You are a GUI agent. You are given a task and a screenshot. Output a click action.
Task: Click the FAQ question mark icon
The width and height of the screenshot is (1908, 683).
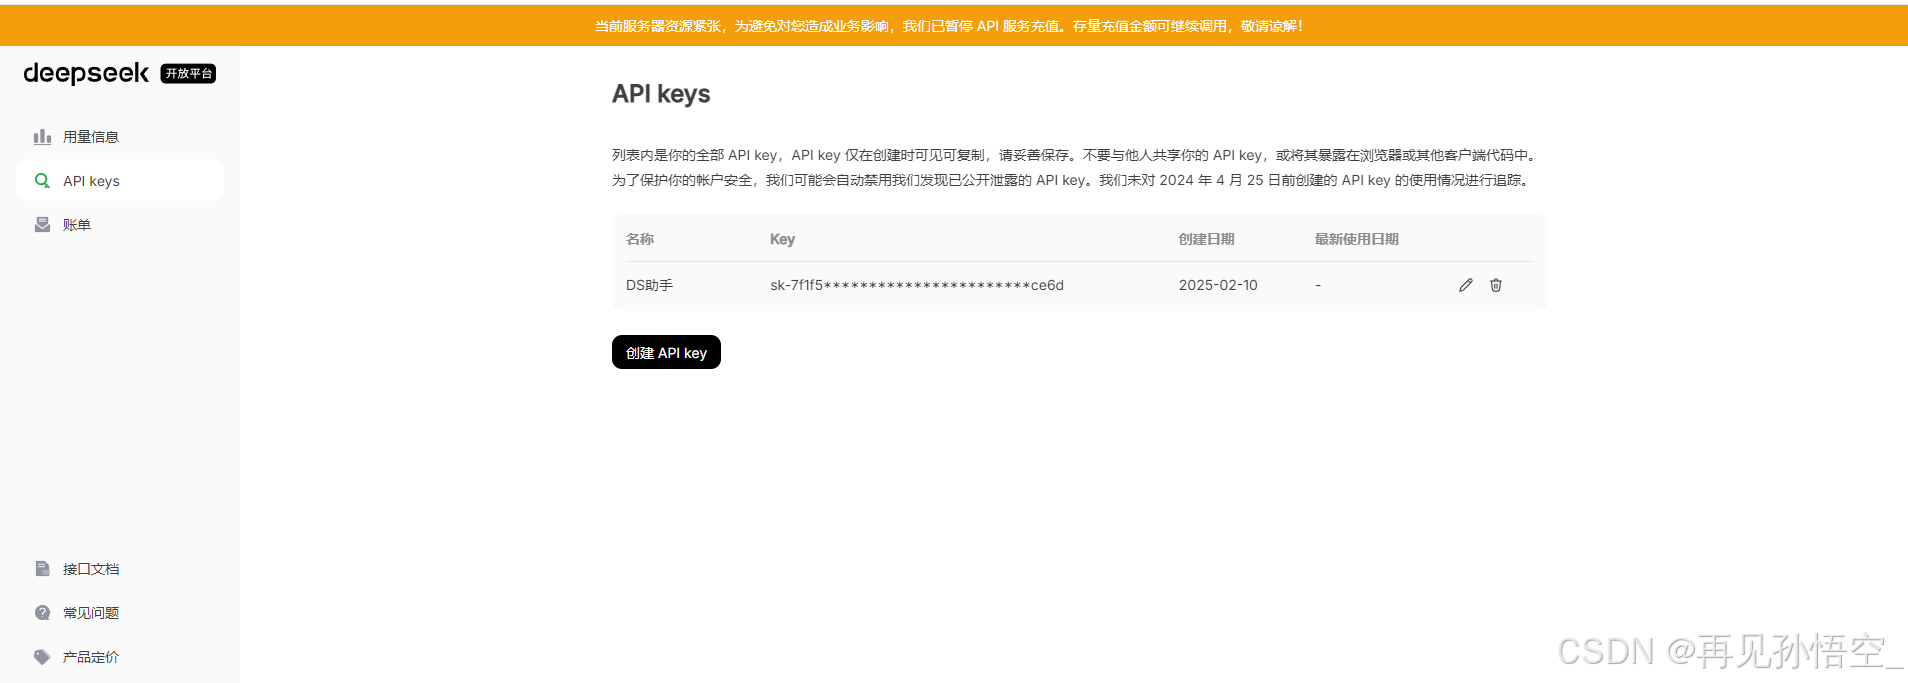tap(42, 613)
